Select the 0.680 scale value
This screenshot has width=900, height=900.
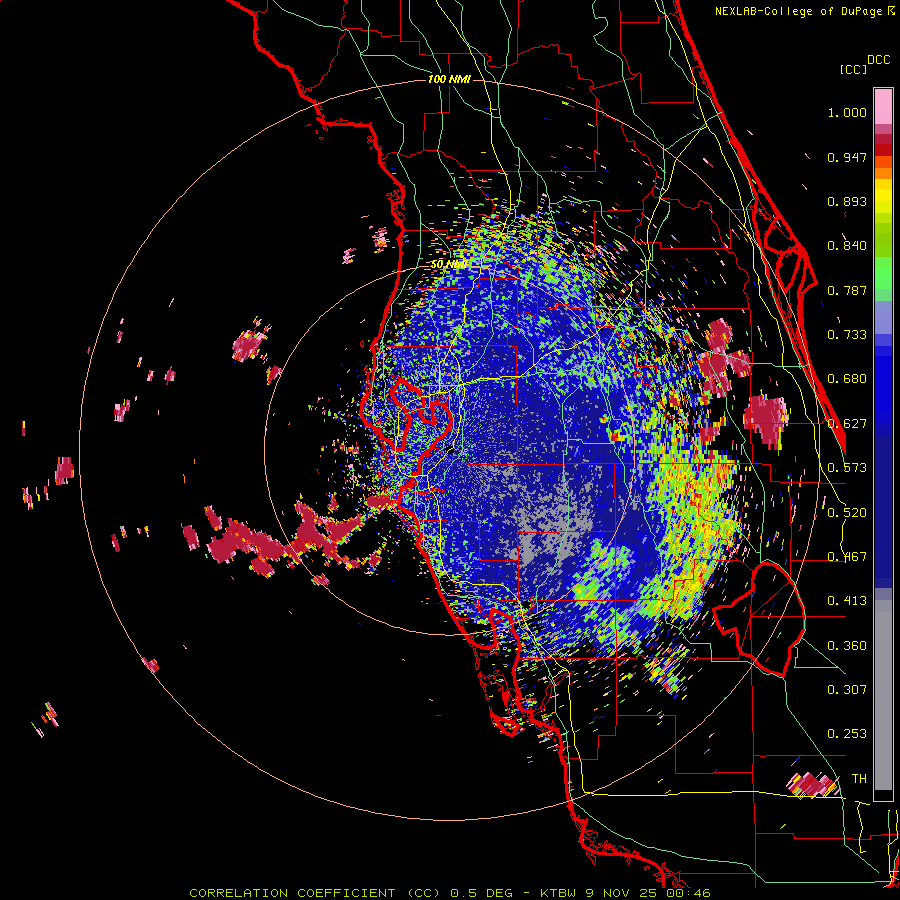pyautogui.click(x=847, y=379)
